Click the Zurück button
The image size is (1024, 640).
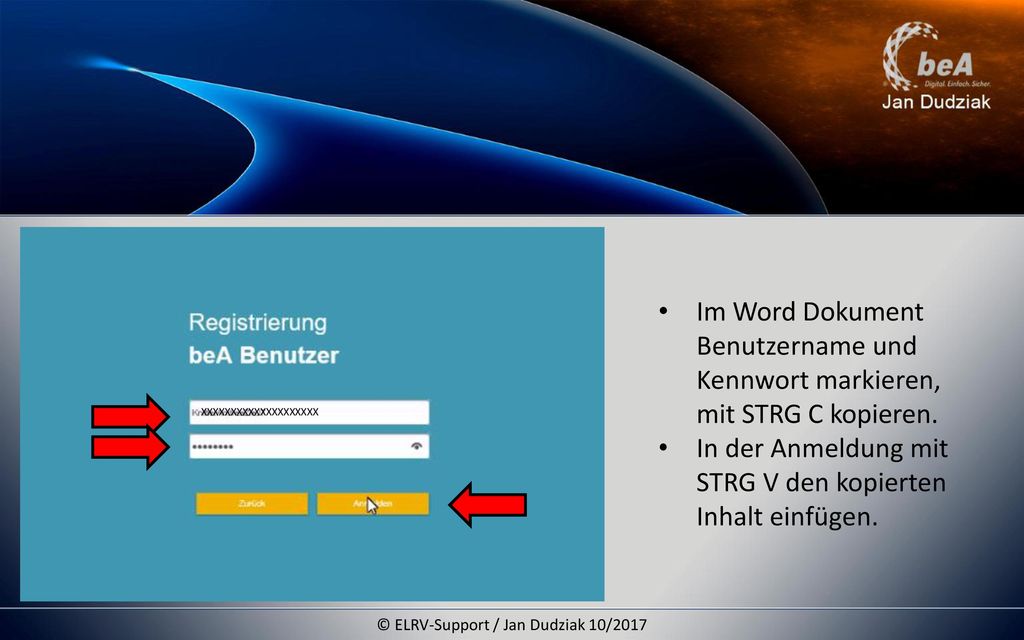coord(252,504)
